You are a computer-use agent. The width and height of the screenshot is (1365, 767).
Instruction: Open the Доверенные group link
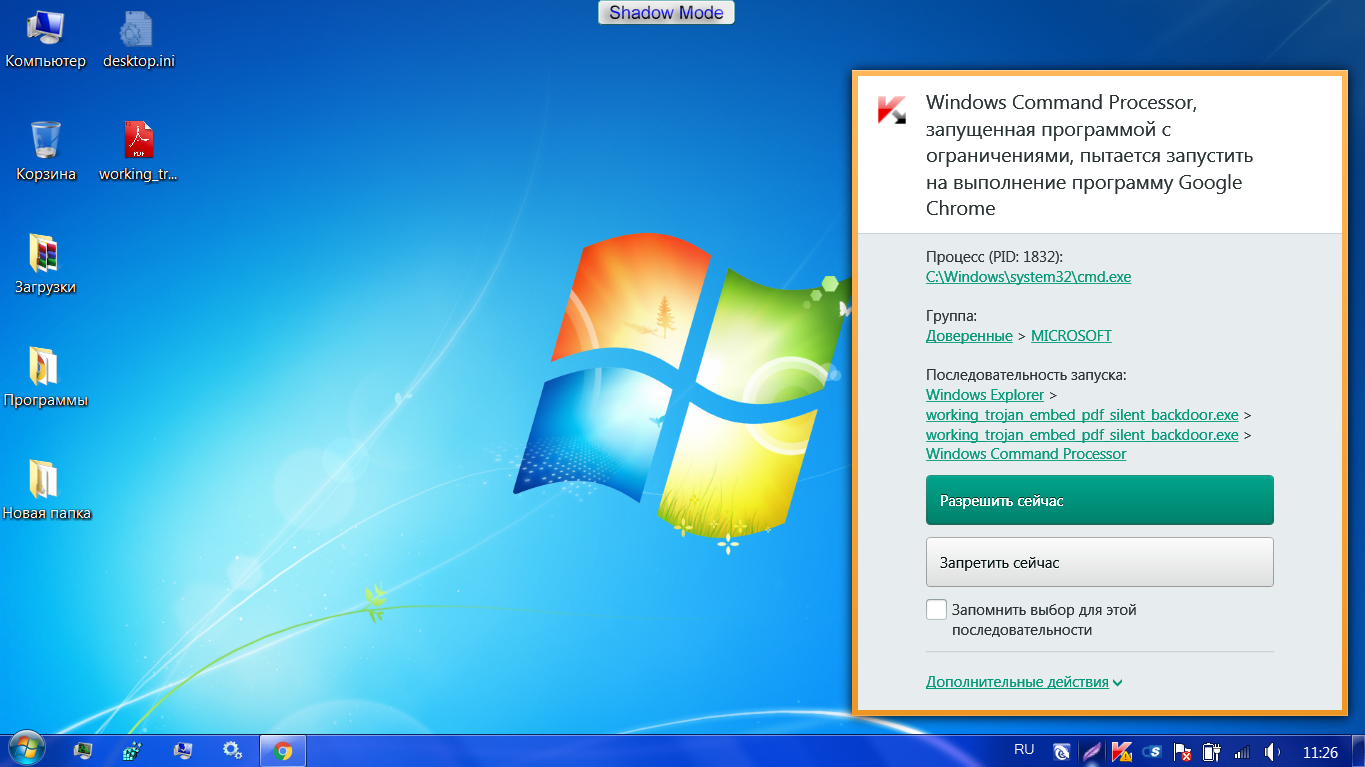pos(969,336)
